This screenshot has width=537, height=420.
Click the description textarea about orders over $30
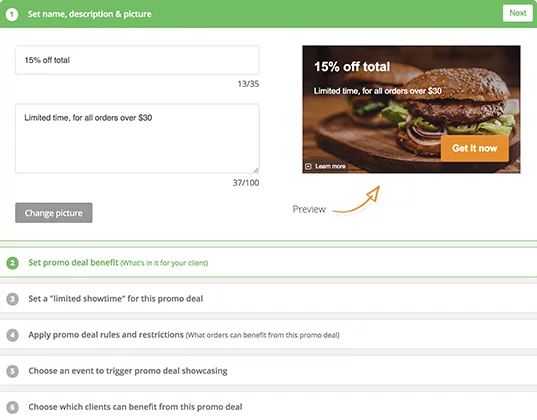(137, 138)
